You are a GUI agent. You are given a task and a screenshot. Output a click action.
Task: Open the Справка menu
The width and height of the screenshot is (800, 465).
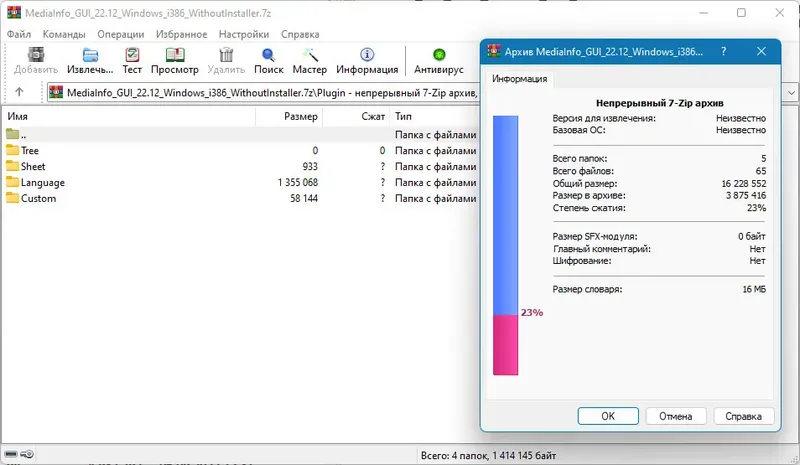tap(300, 34)
